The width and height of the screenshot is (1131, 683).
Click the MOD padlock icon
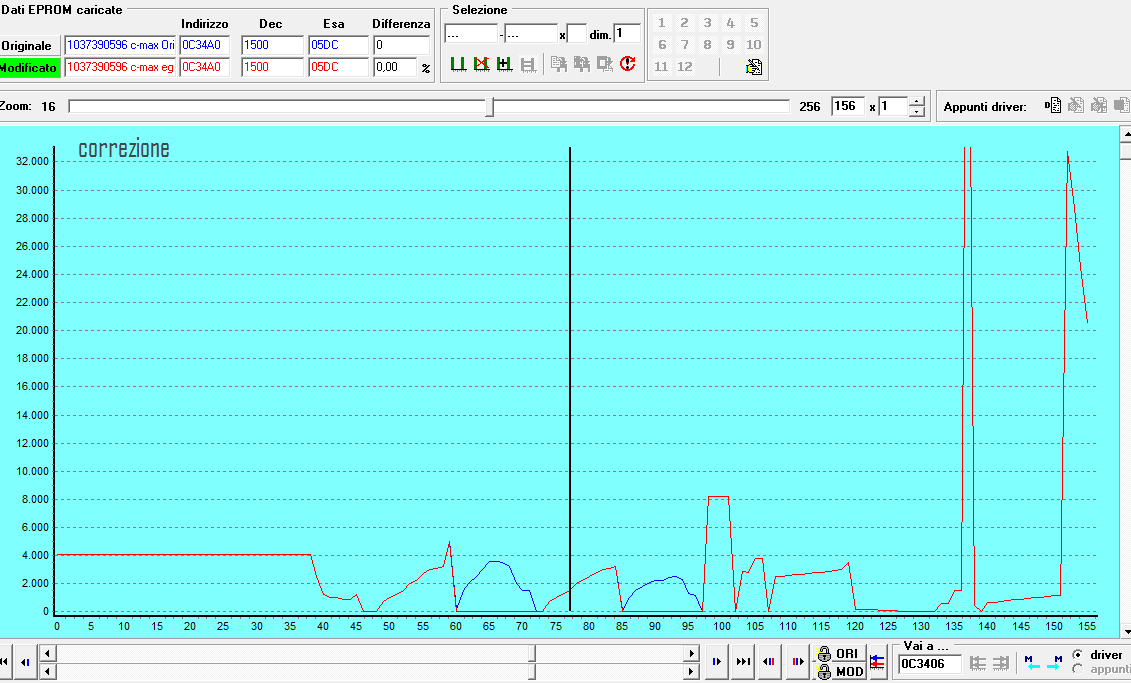point(824,671)
